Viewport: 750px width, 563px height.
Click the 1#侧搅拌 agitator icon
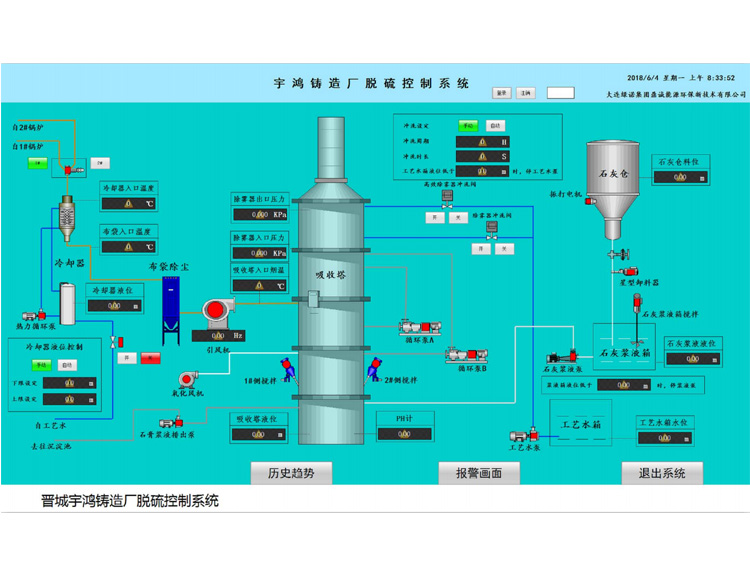coord(288,370)
